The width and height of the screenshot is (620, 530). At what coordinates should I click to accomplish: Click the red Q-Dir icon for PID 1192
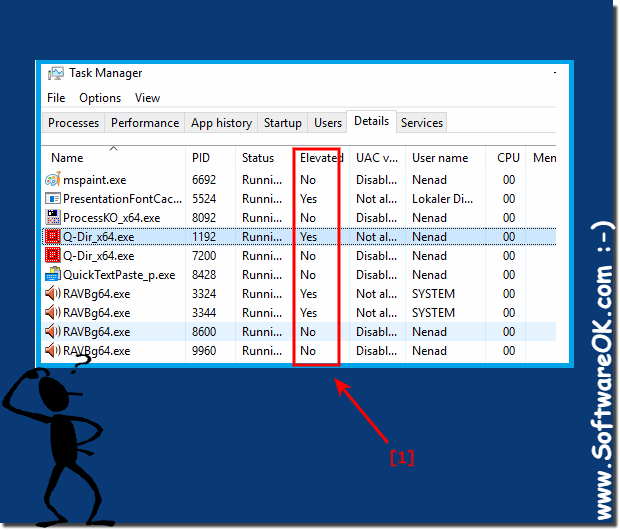coord(53,237)
